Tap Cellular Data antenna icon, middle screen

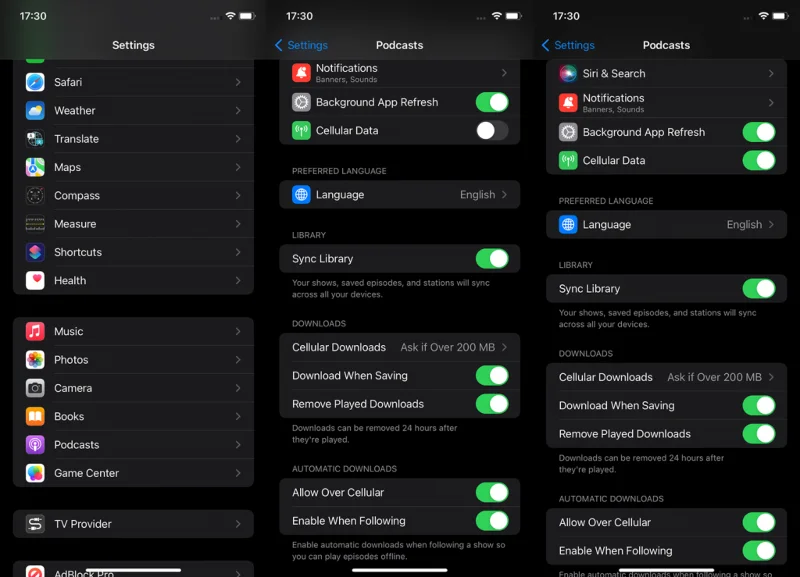[302, 131]
